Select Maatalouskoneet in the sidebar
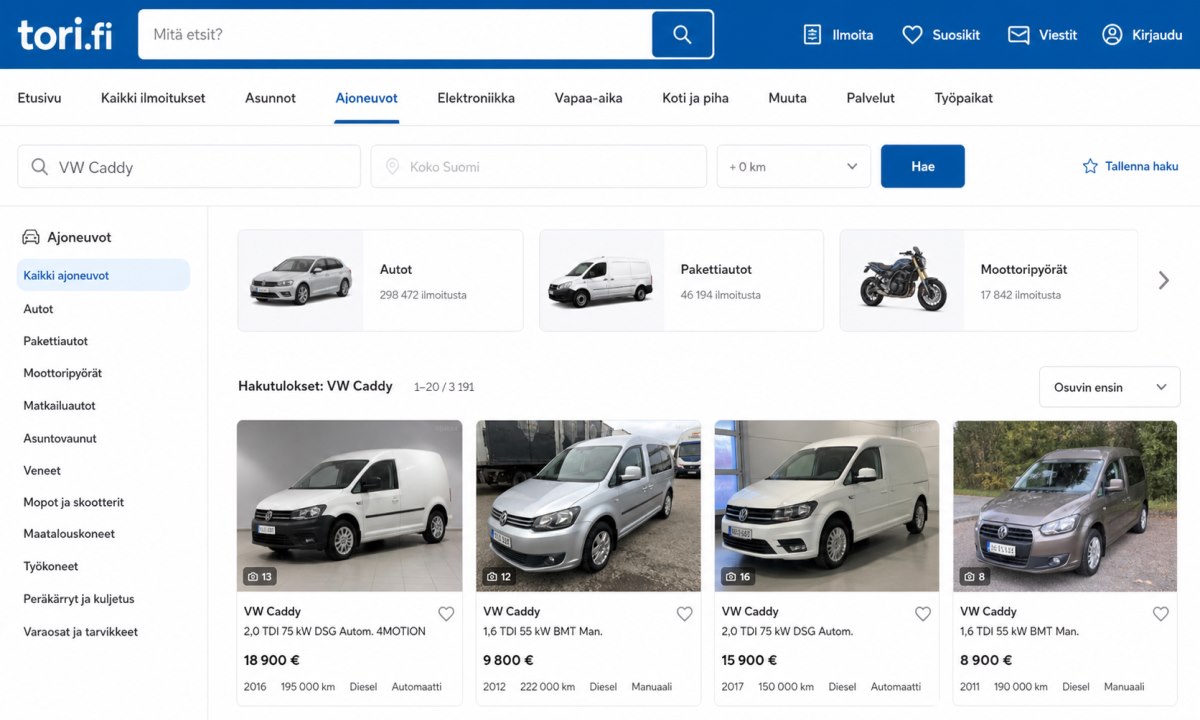Image resolution: width=1200 pixels, height=720 pixels. click(x=69, y=534)
